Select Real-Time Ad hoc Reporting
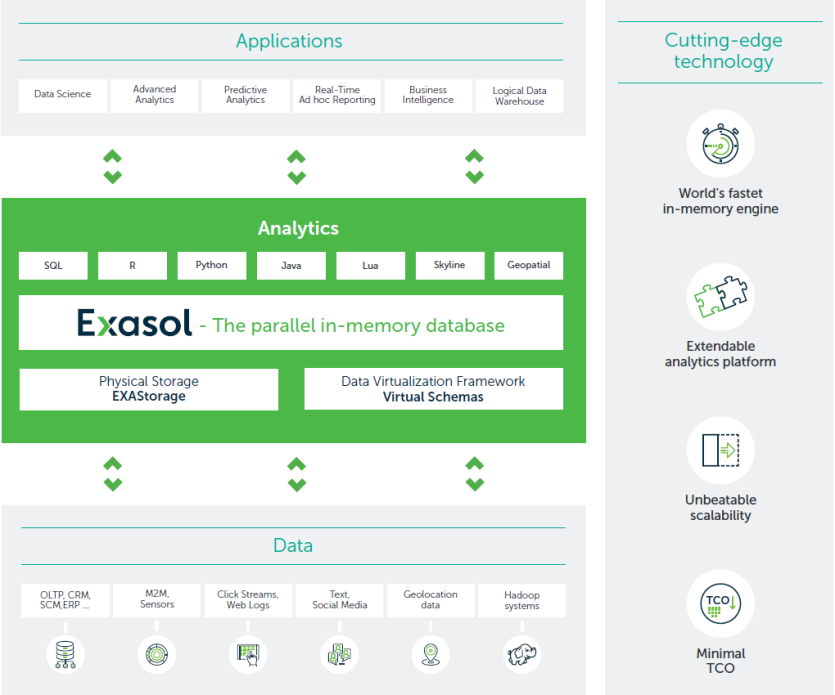This screenshot has height=695, width=835. [x=337, y=96]
